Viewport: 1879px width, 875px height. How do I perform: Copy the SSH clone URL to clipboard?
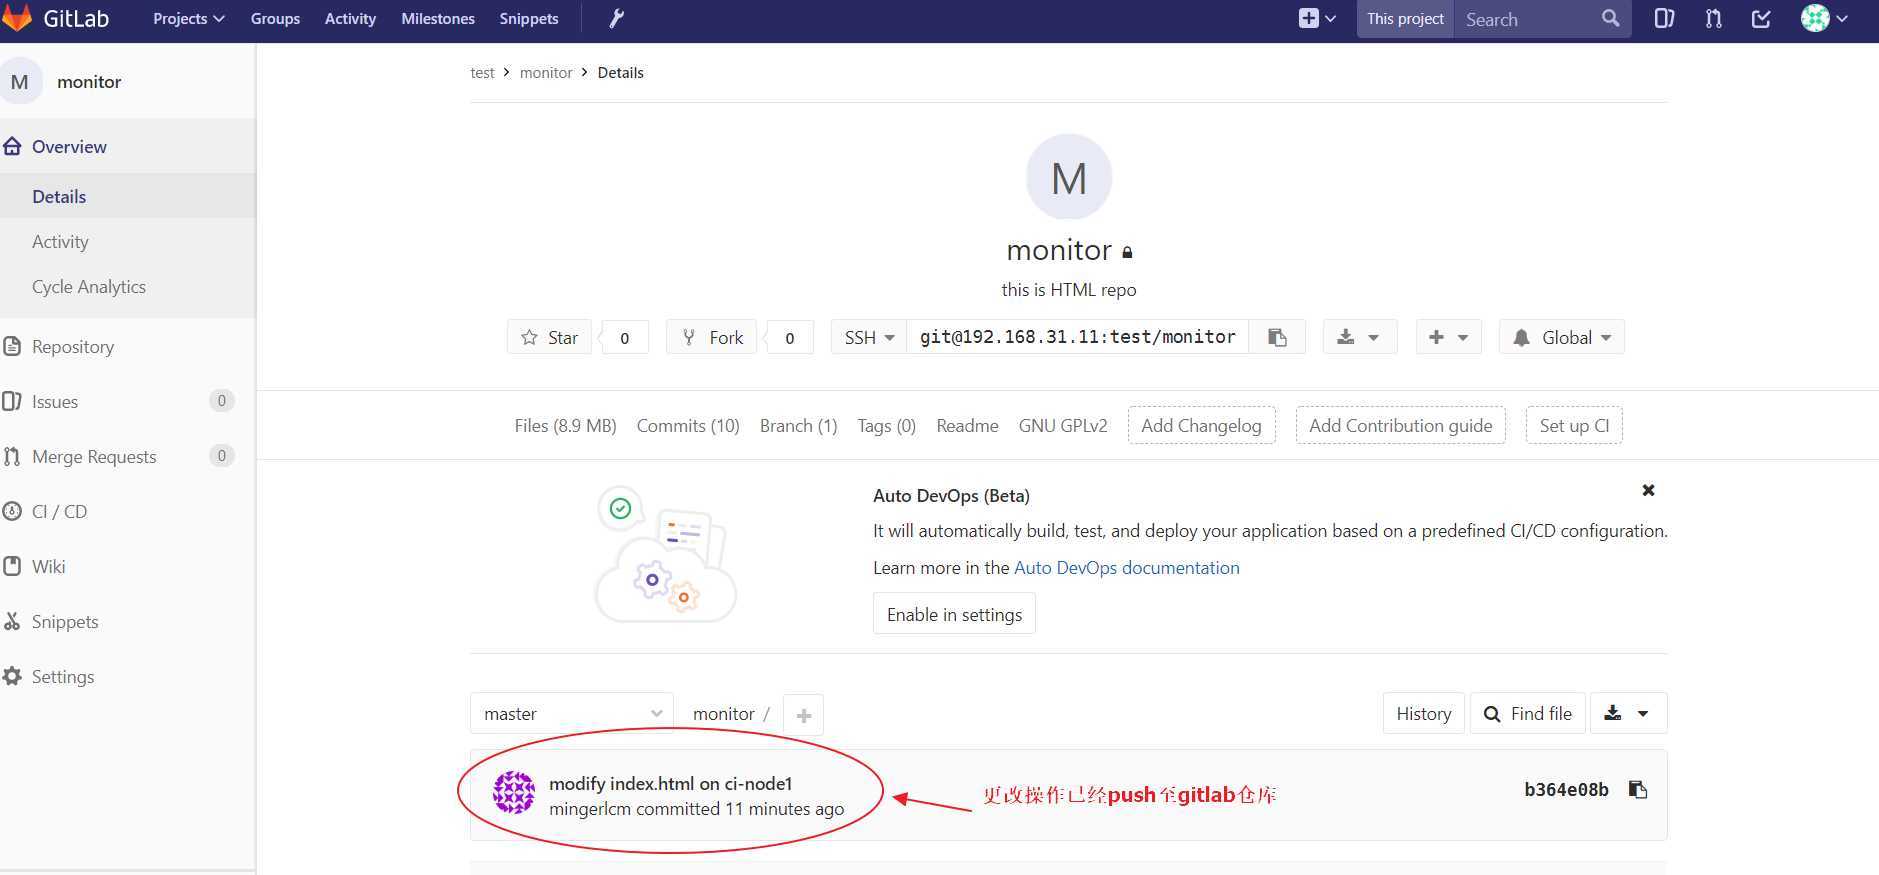click(x=1277, y=337)
